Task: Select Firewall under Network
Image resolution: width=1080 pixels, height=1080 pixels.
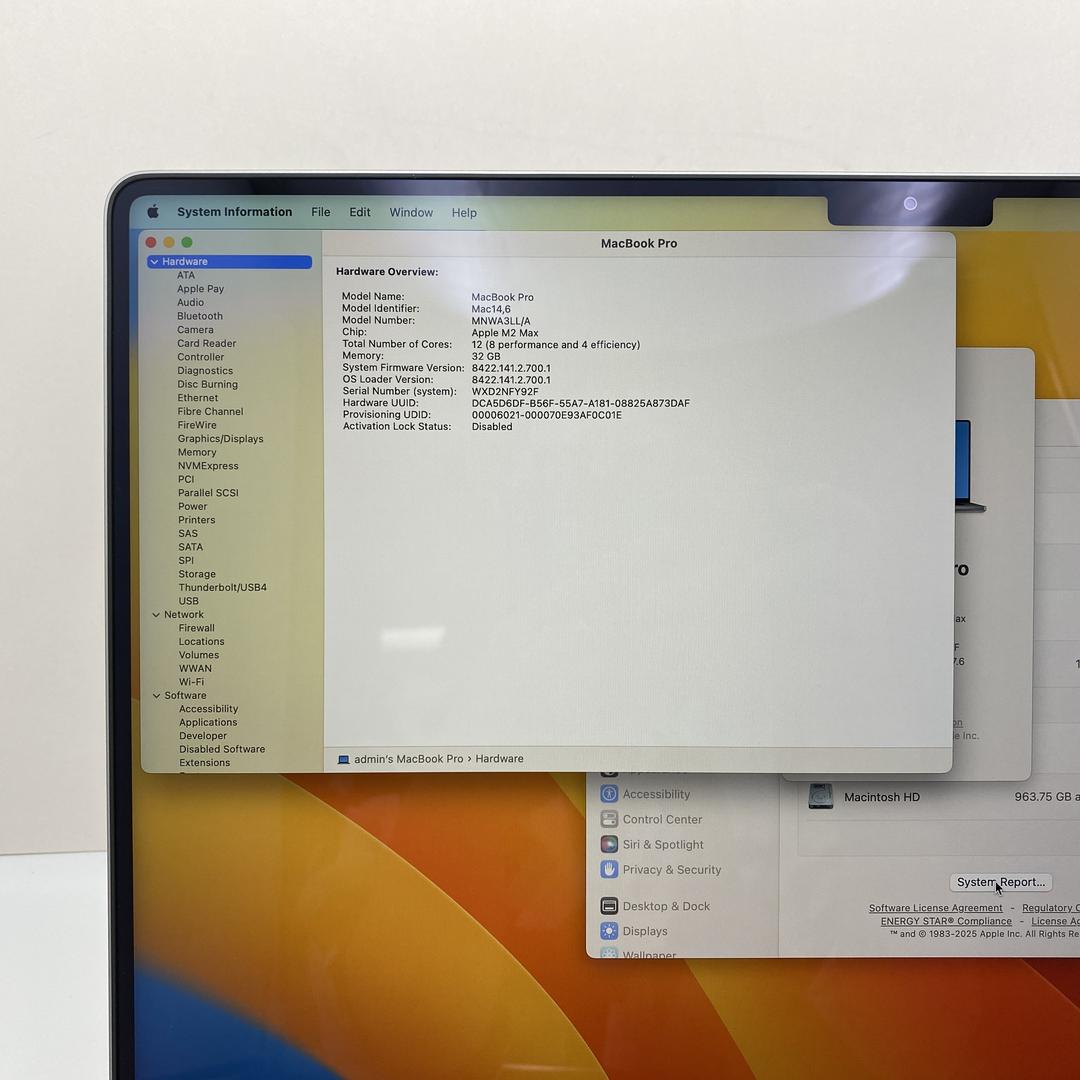Action: pos(197,628)
